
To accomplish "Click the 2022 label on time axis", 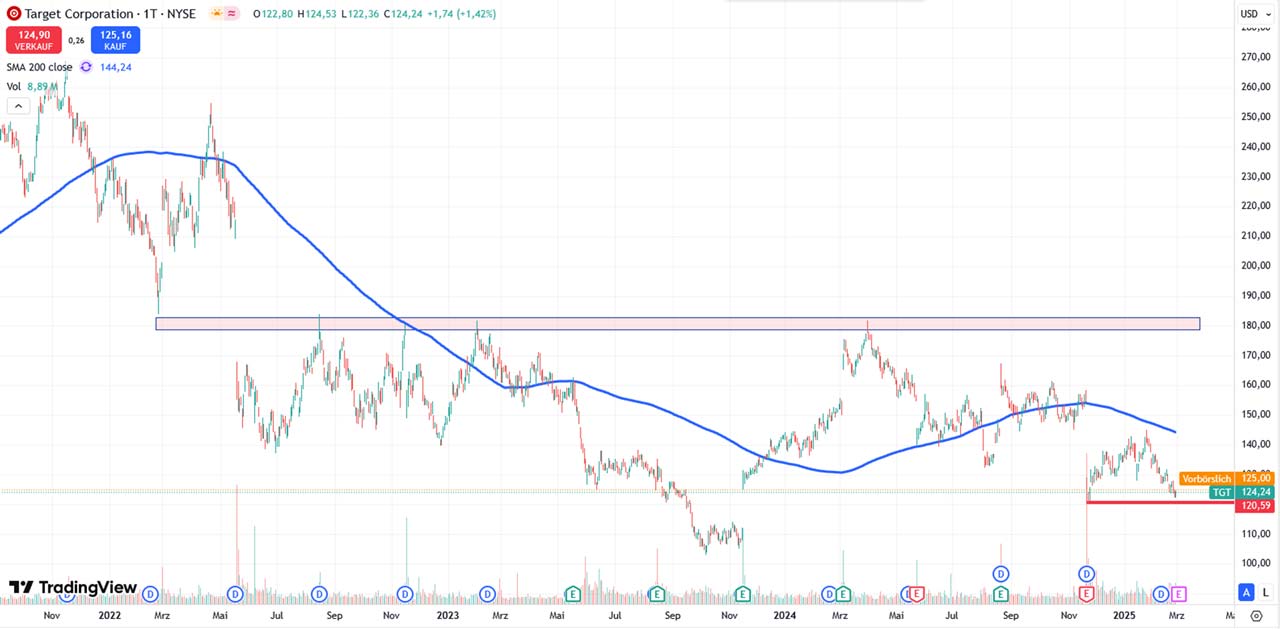I will pyautogui.click(x=111, y=616).
